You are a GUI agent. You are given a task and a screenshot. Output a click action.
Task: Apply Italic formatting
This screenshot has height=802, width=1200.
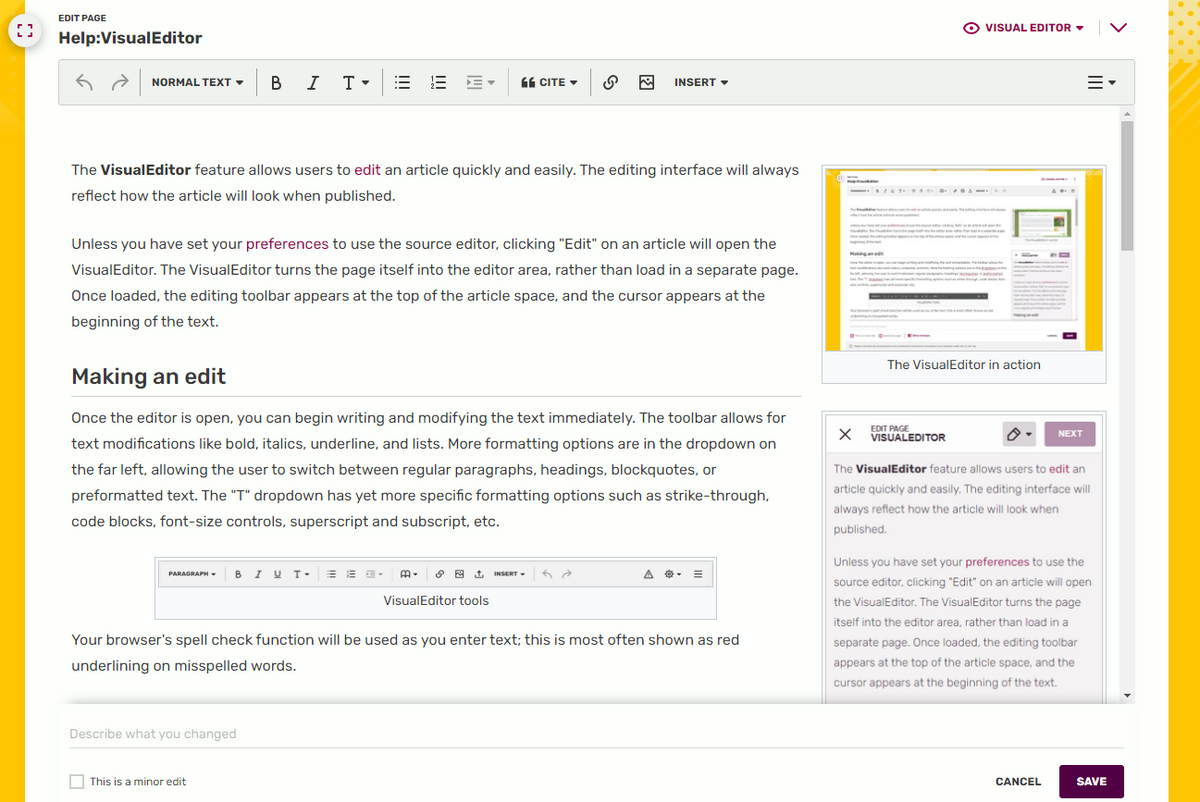tap(312, 82)
